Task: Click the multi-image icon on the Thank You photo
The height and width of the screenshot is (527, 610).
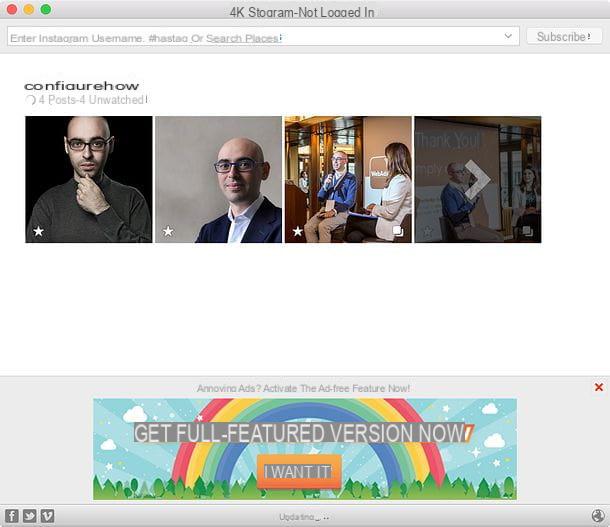Action: [528, 231]
